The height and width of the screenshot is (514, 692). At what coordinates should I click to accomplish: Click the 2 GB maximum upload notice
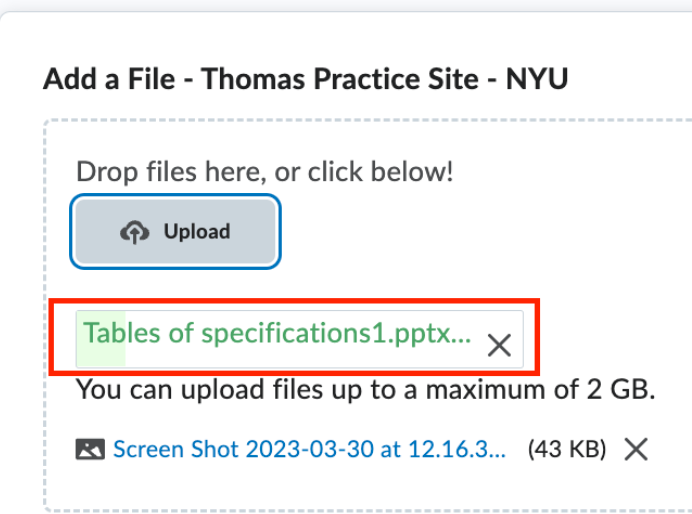365,390
